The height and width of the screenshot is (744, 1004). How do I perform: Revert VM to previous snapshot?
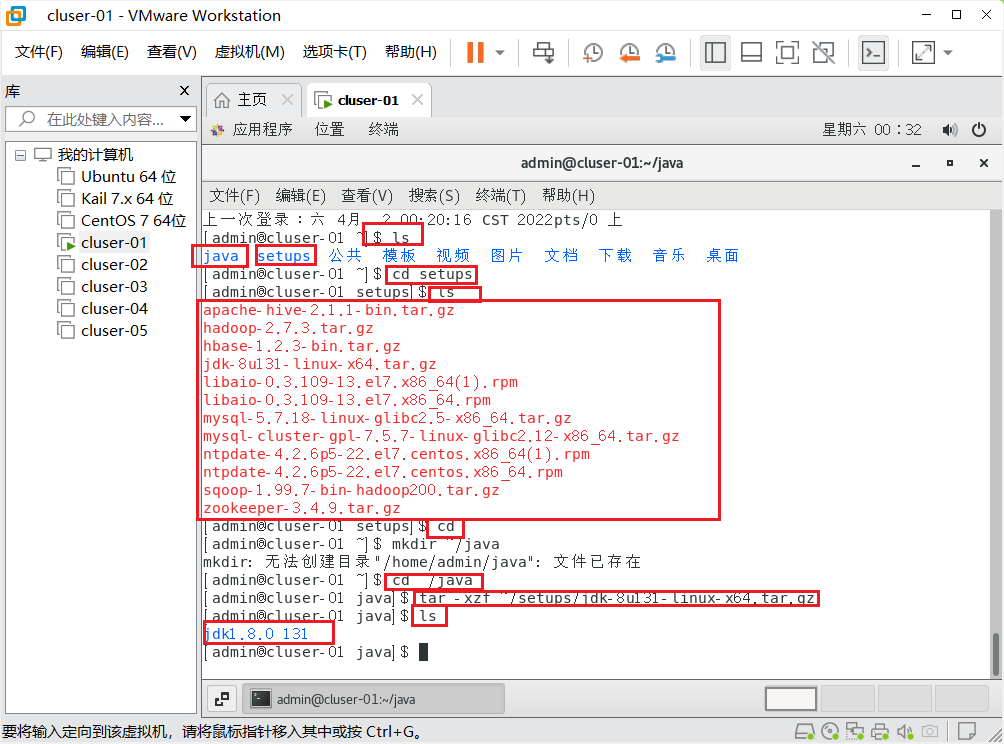click(629, 53)
